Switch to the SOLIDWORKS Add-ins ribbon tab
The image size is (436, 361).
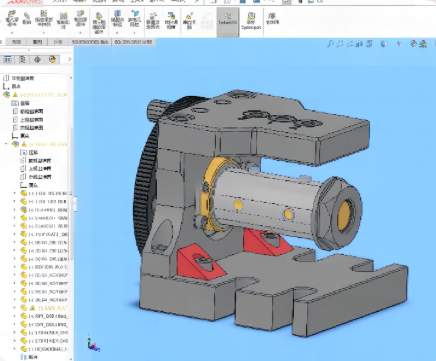tap(90, 42)
